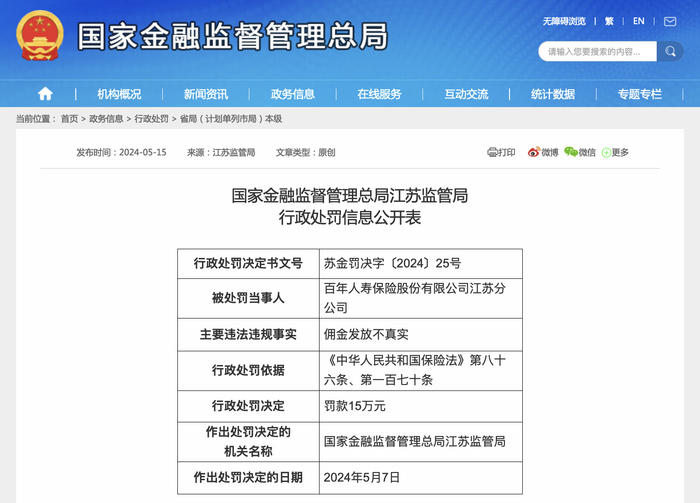Open the mail envelope icon
700x503 pixels.
coord(670,21)
